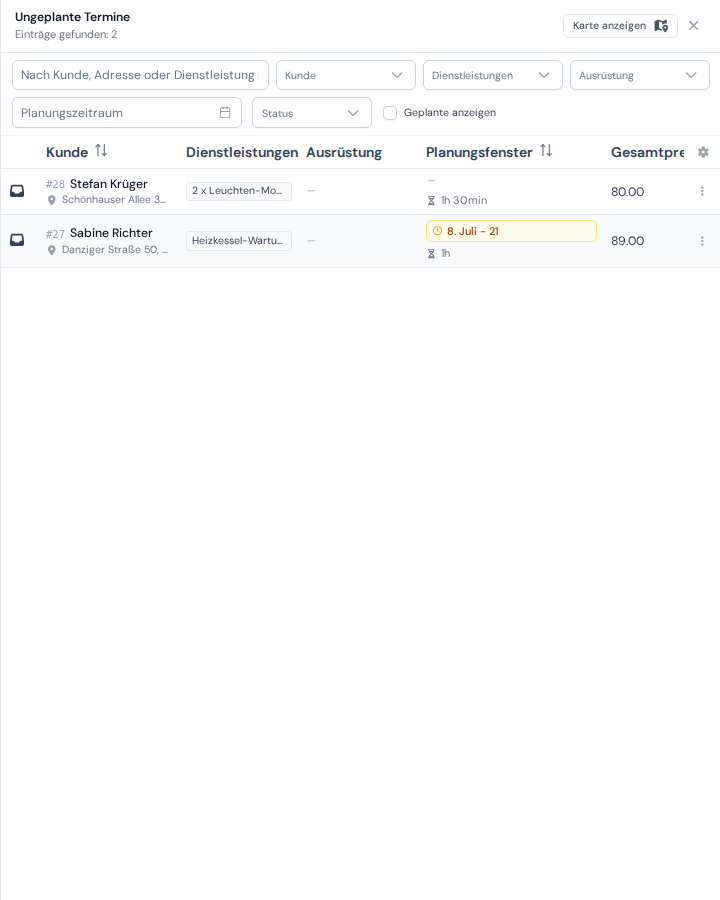
Task: Click Karte anzeigen button
Action: click(620, 26)
